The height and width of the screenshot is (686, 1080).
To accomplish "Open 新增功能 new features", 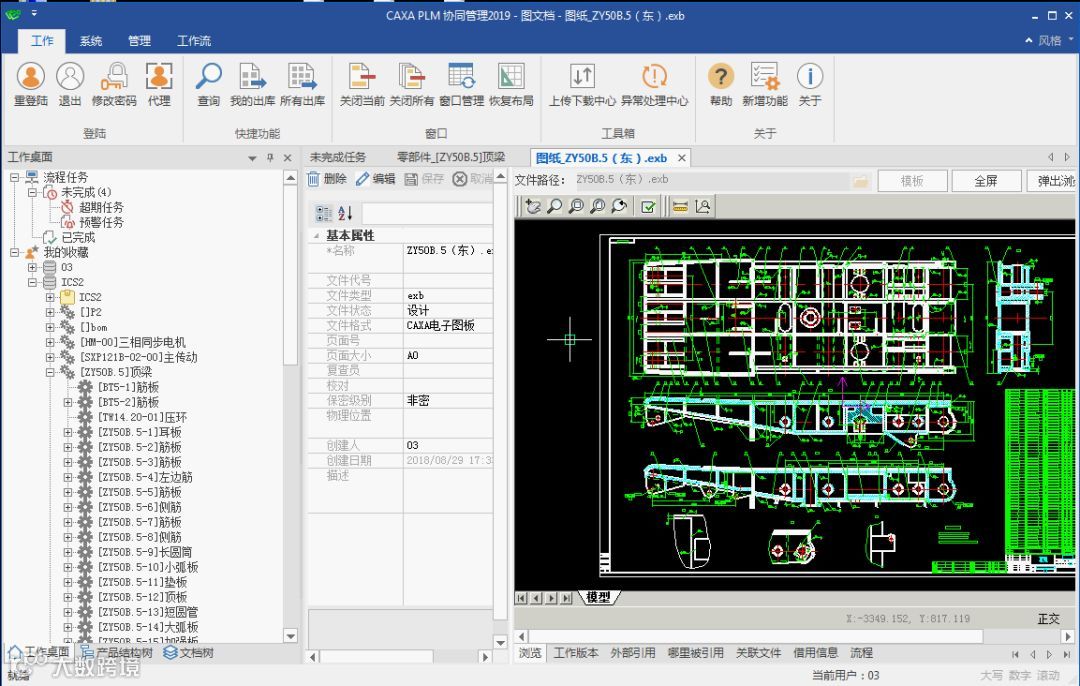I will (x=765, y=84).
